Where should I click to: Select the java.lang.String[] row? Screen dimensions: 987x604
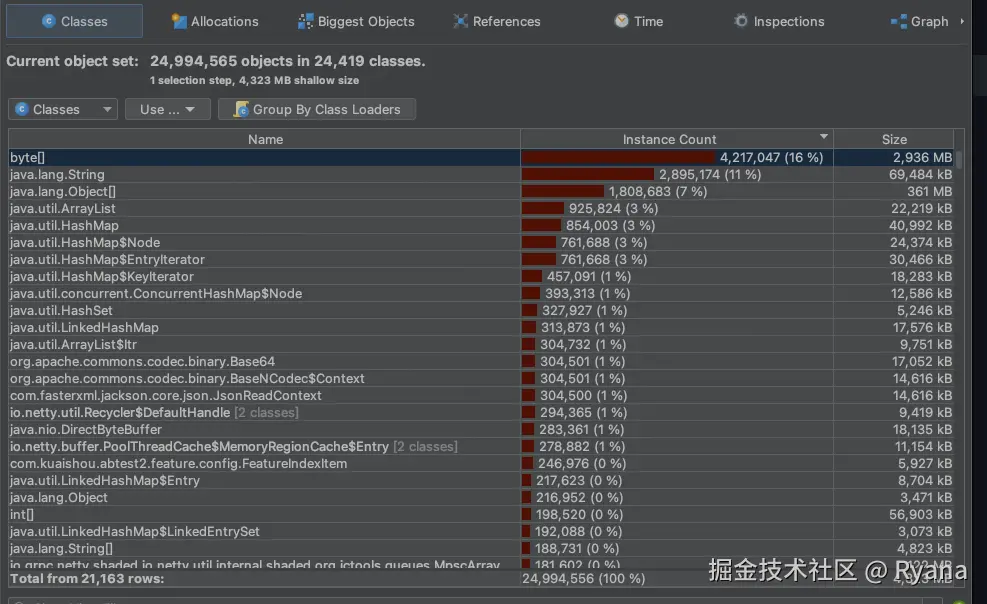[482, 548]
